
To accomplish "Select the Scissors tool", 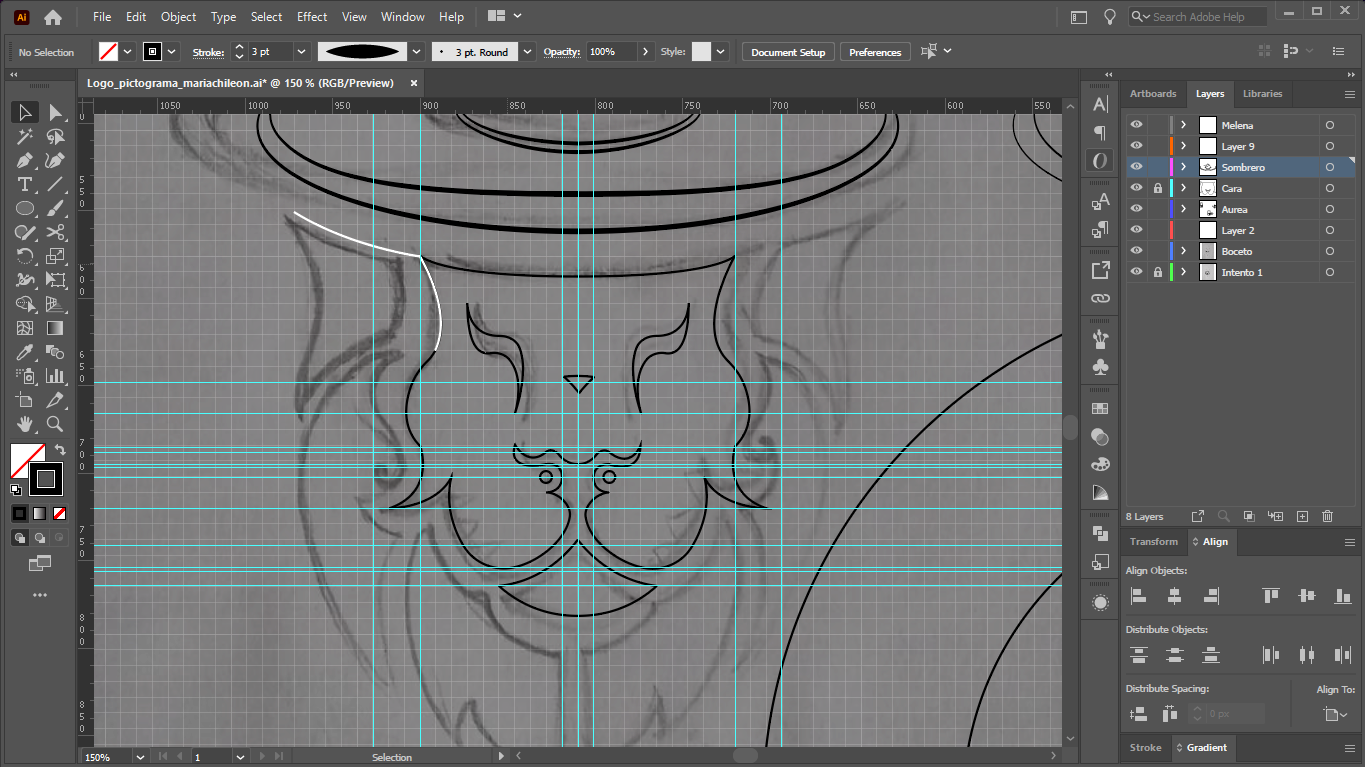I will 56,233.
